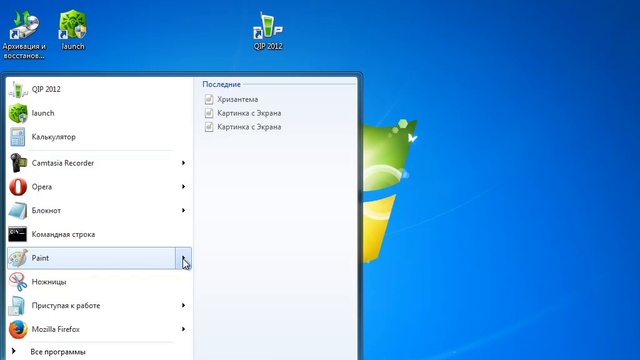Open Командная строка menu entry

pyautogui.click(x=99, y=234)
